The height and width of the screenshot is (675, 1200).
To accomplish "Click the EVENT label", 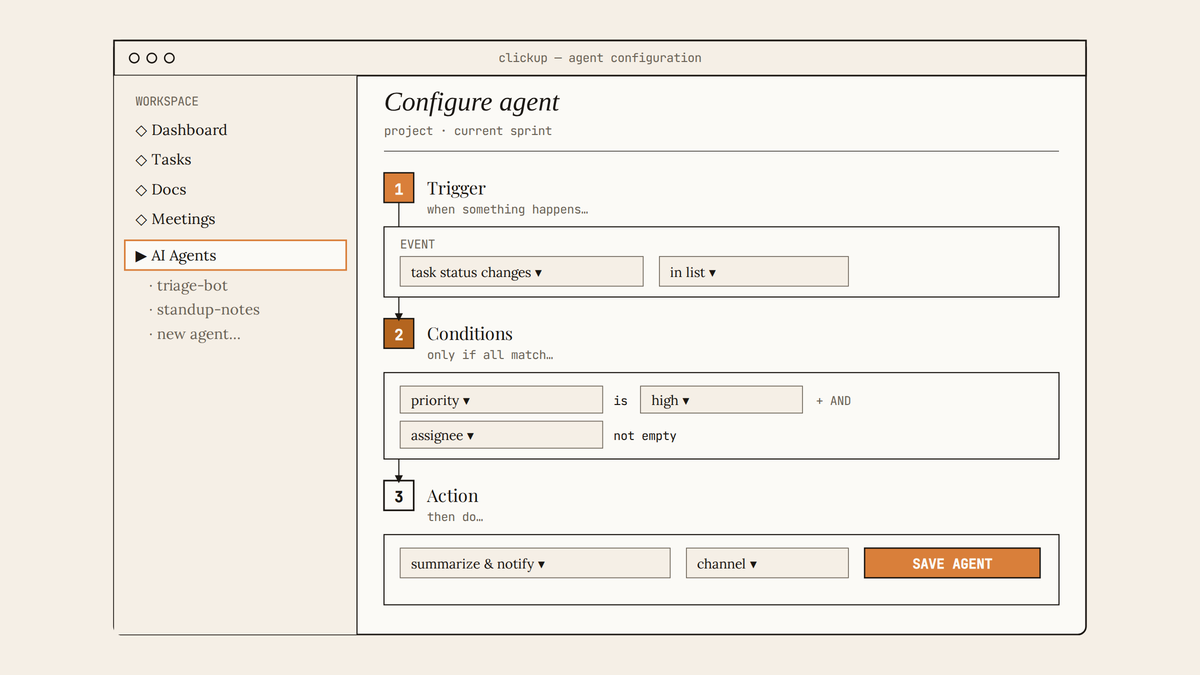I will [x=417, y=244].
